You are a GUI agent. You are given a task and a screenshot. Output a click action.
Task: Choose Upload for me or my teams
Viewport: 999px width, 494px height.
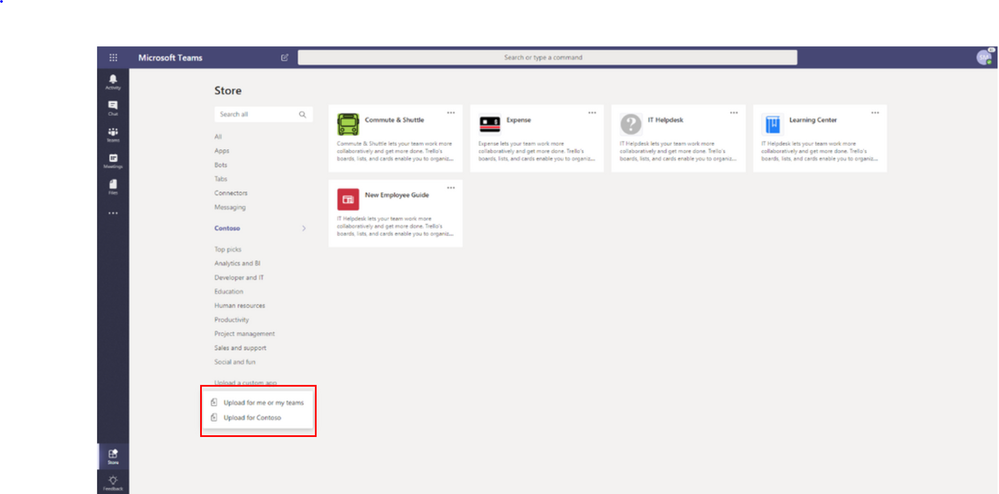tap(264, 403)
